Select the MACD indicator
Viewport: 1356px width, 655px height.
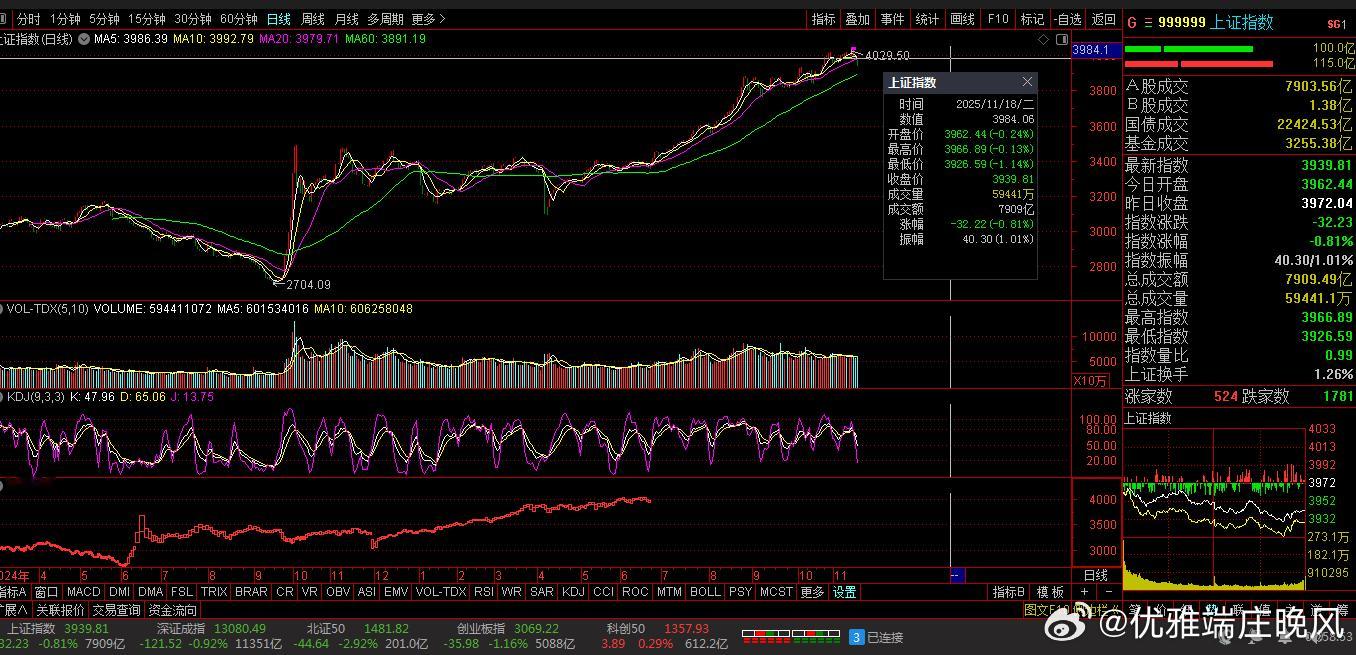click(84, 592)
